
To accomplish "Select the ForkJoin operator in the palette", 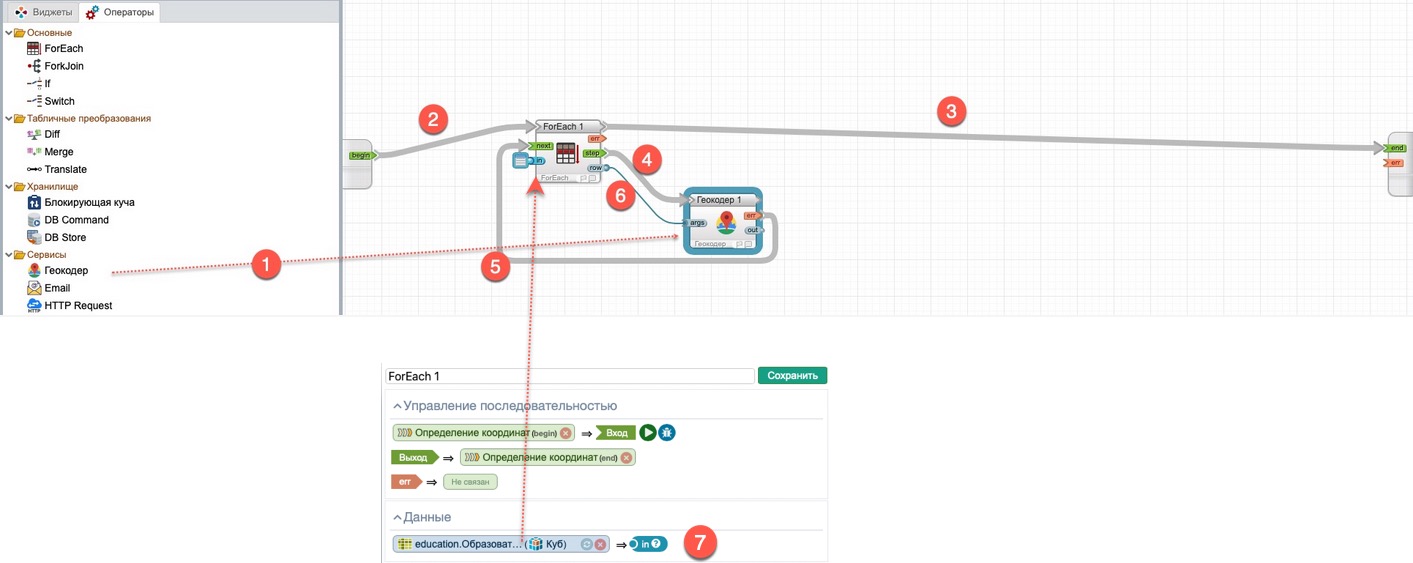I will click(x=63, y=66).
